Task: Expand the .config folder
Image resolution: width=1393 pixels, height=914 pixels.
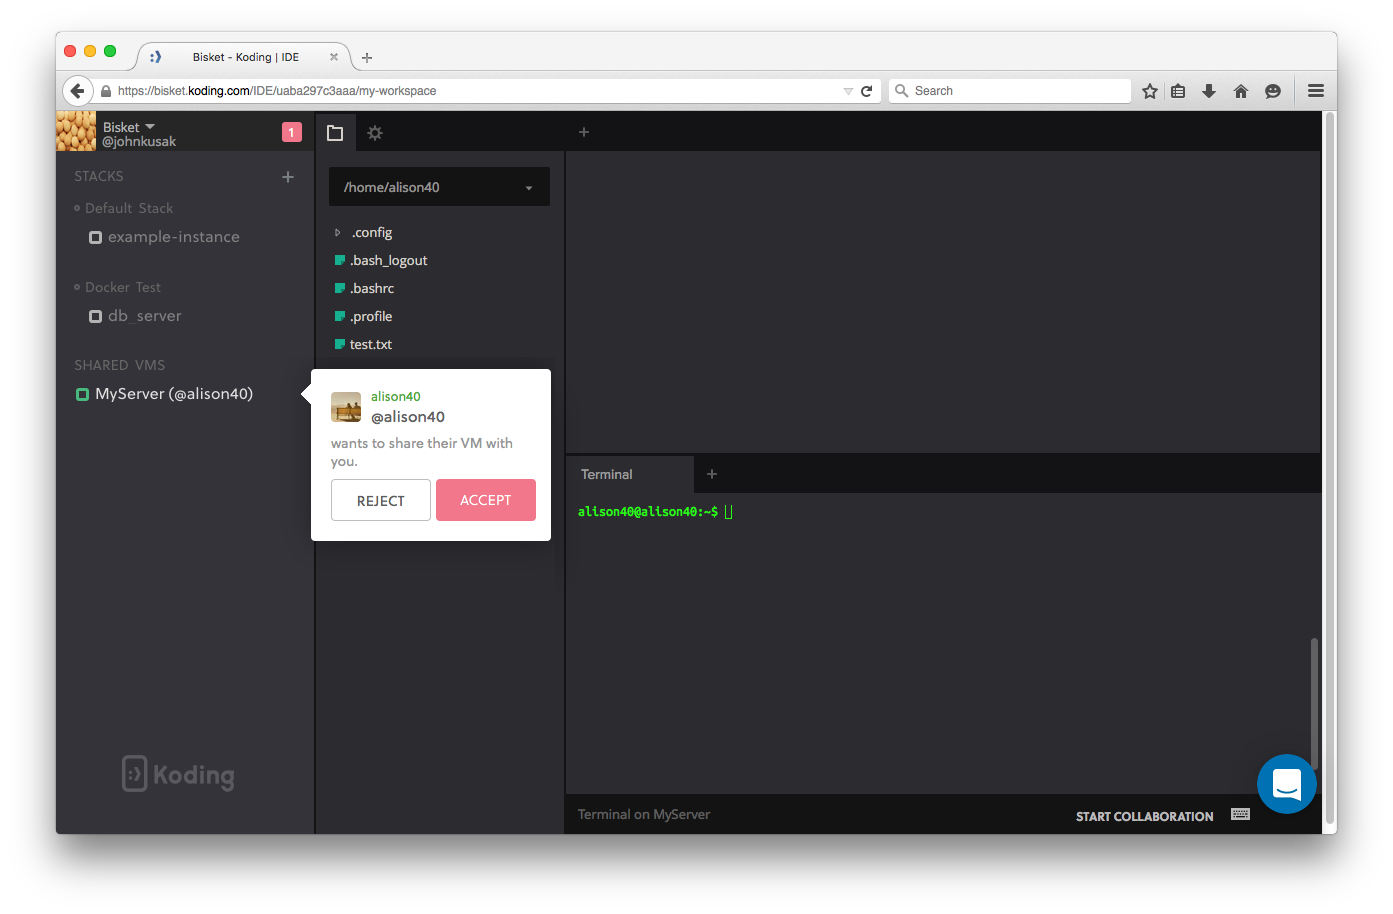Action: pos(338,233)
